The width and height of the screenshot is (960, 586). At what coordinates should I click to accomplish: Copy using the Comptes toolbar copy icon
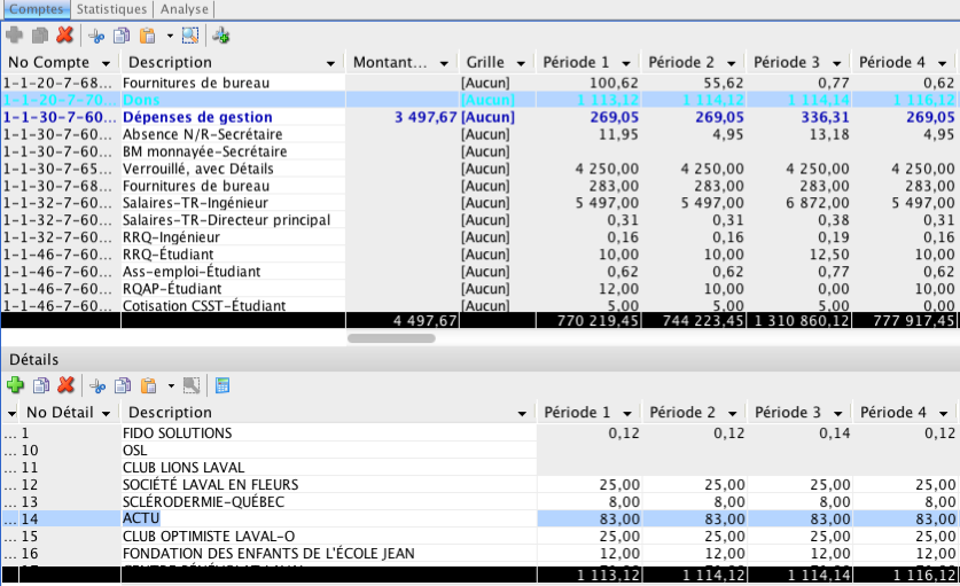click(x=122, y=36)
